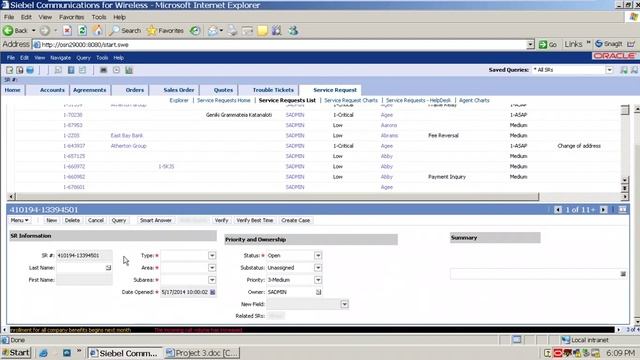Click the first Siebel toolbar icon
640x360 pixels.
click(x=9, y=70)
